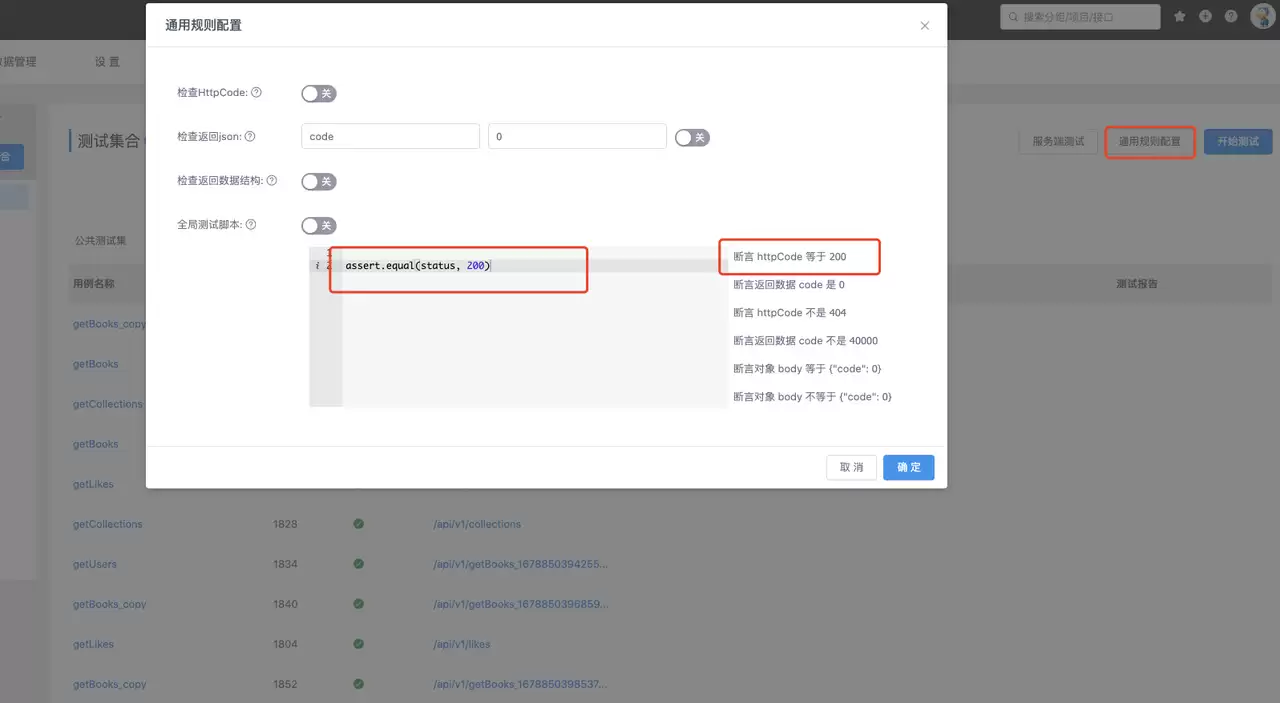Open user avatar menu in top bar
The height and width of the screenshot is (703, 1280).
1262,16
